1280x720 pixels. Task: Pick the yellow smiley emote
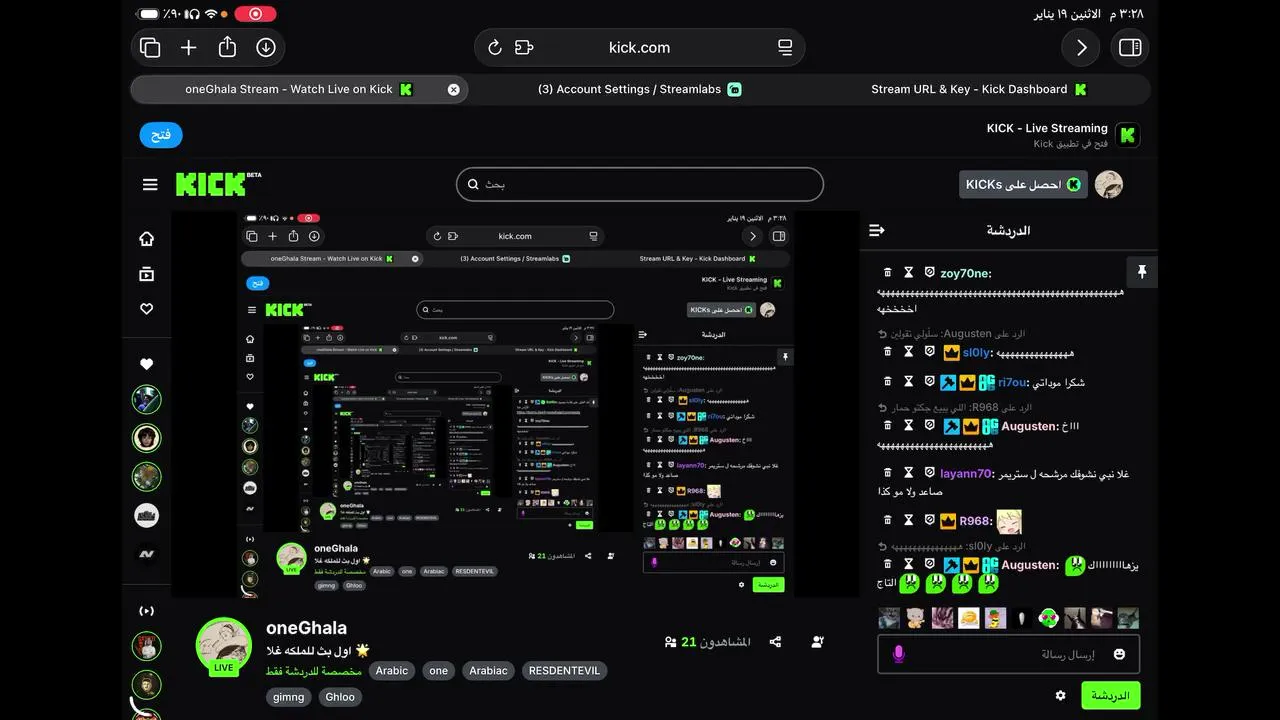point(968,618)
